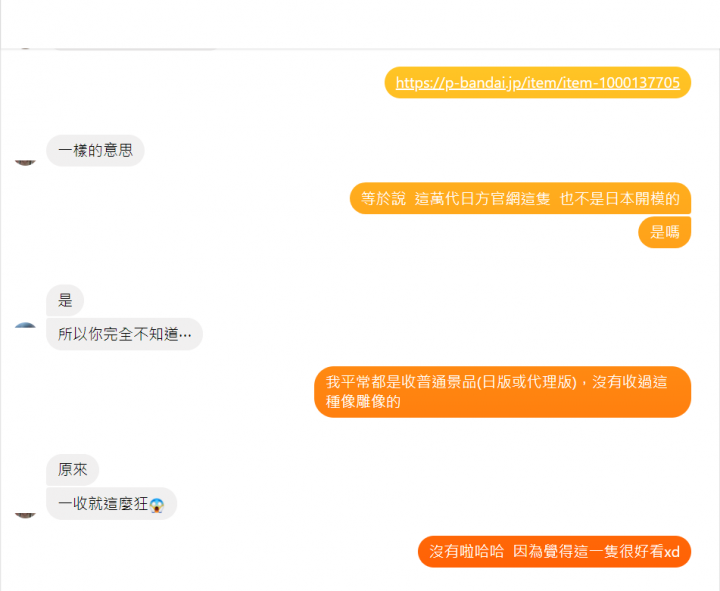Open sender avatar beside '一樣的意思'

coord(25,163)
